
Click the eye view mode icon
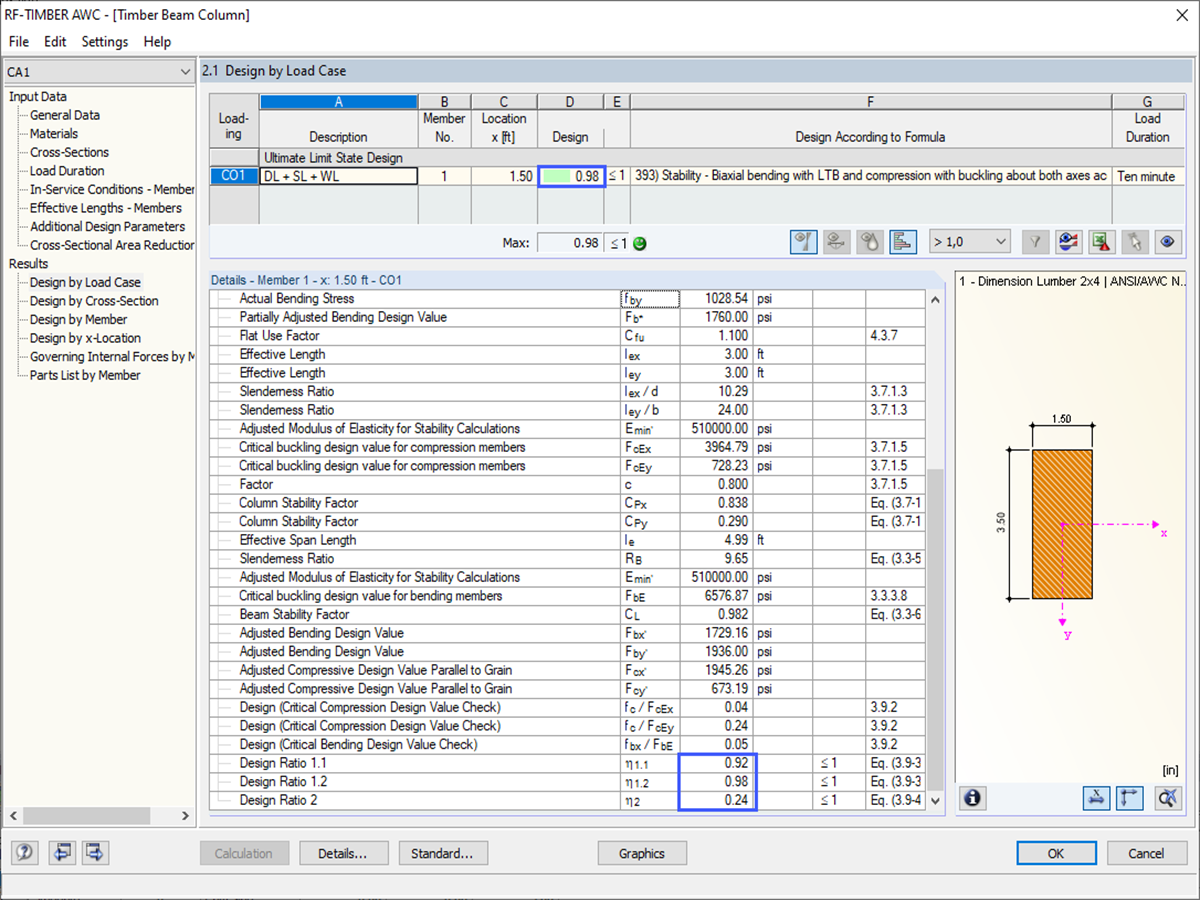[1168, 241]
